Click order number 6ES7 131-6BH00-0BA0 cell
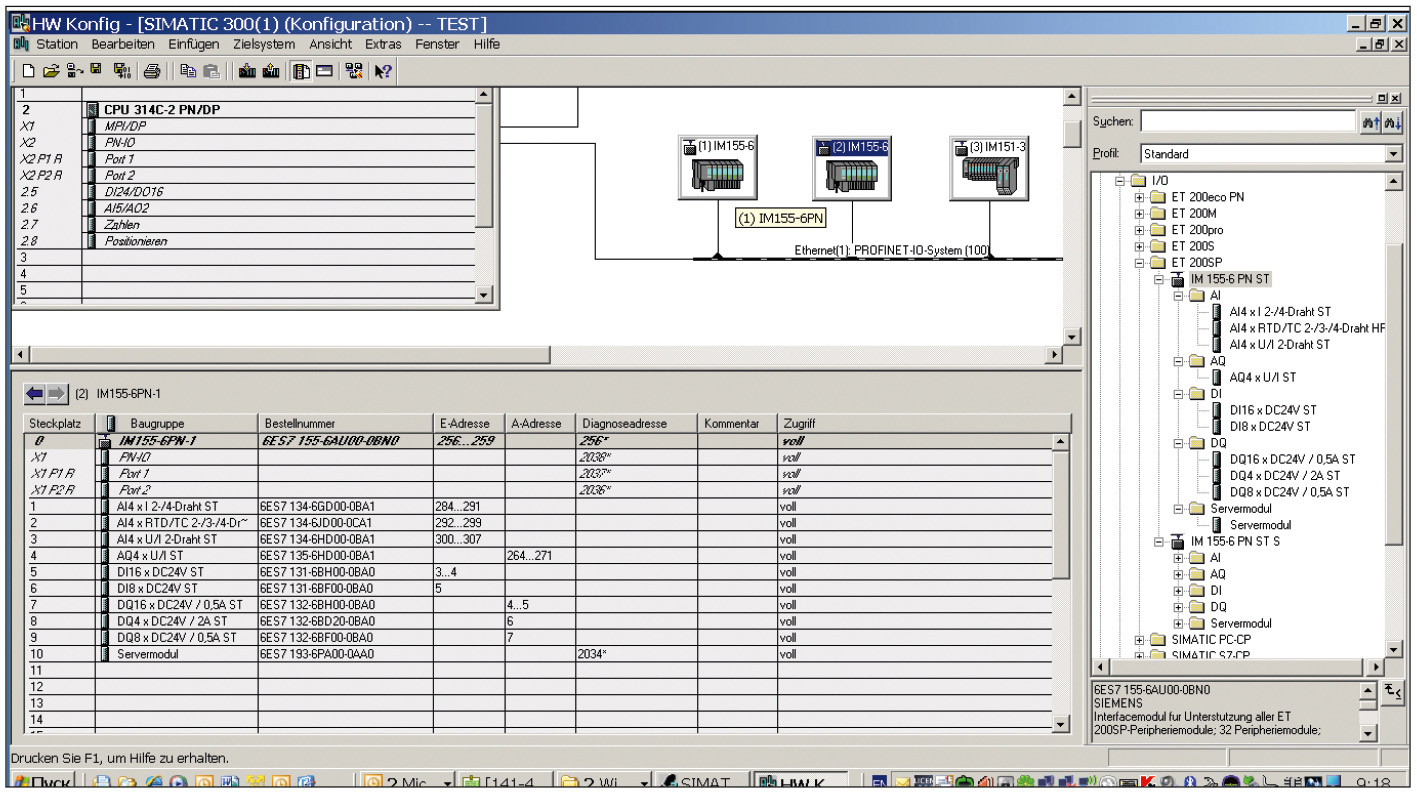 tap(345, 572)
